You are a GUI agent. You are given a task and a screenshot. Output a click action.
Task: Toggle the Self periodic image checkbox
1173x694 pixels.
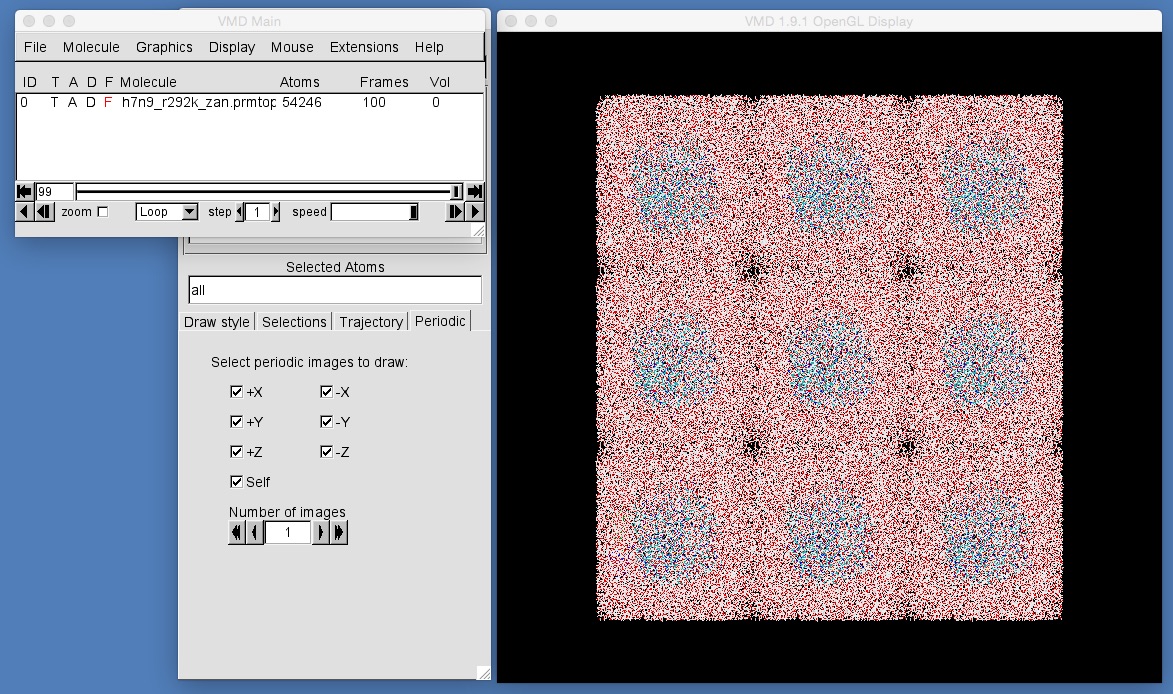pos(236,482)
